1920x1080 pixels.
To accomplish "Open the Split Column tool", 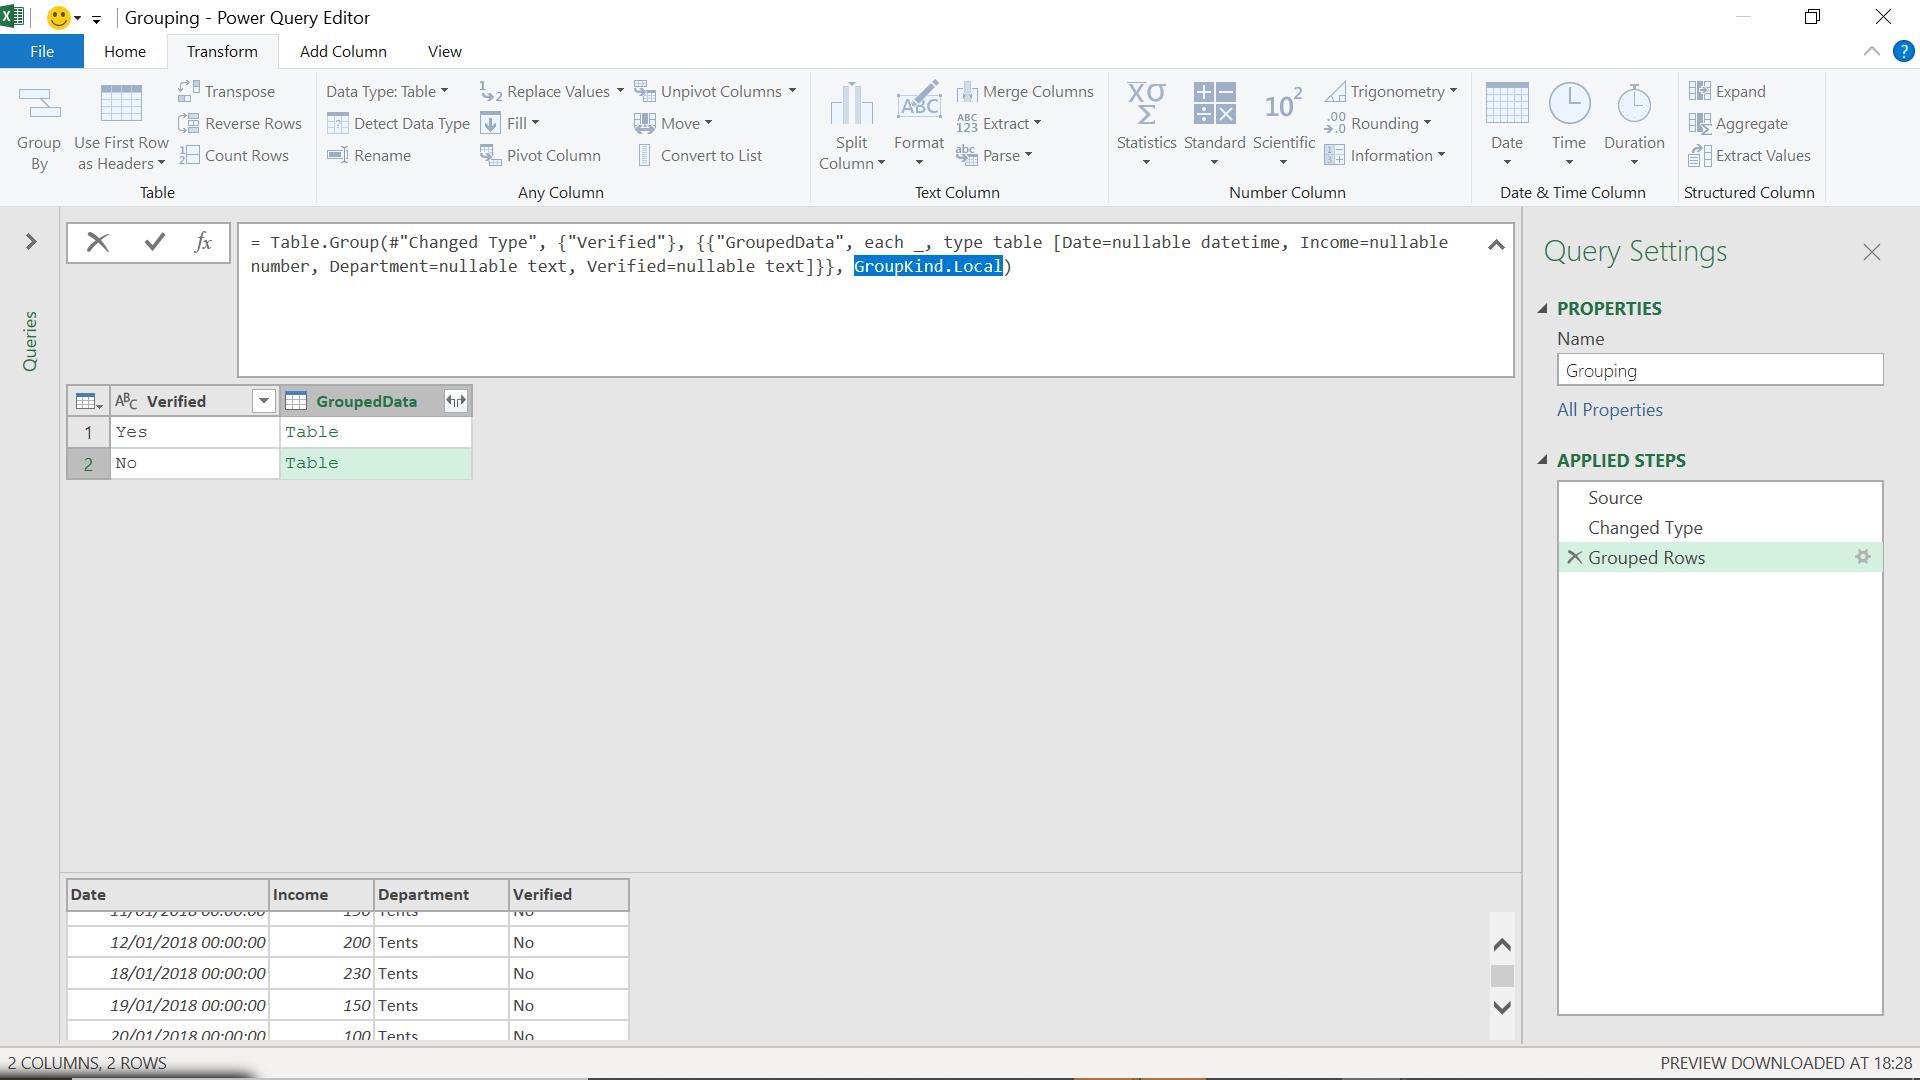I will pos(851,127).
